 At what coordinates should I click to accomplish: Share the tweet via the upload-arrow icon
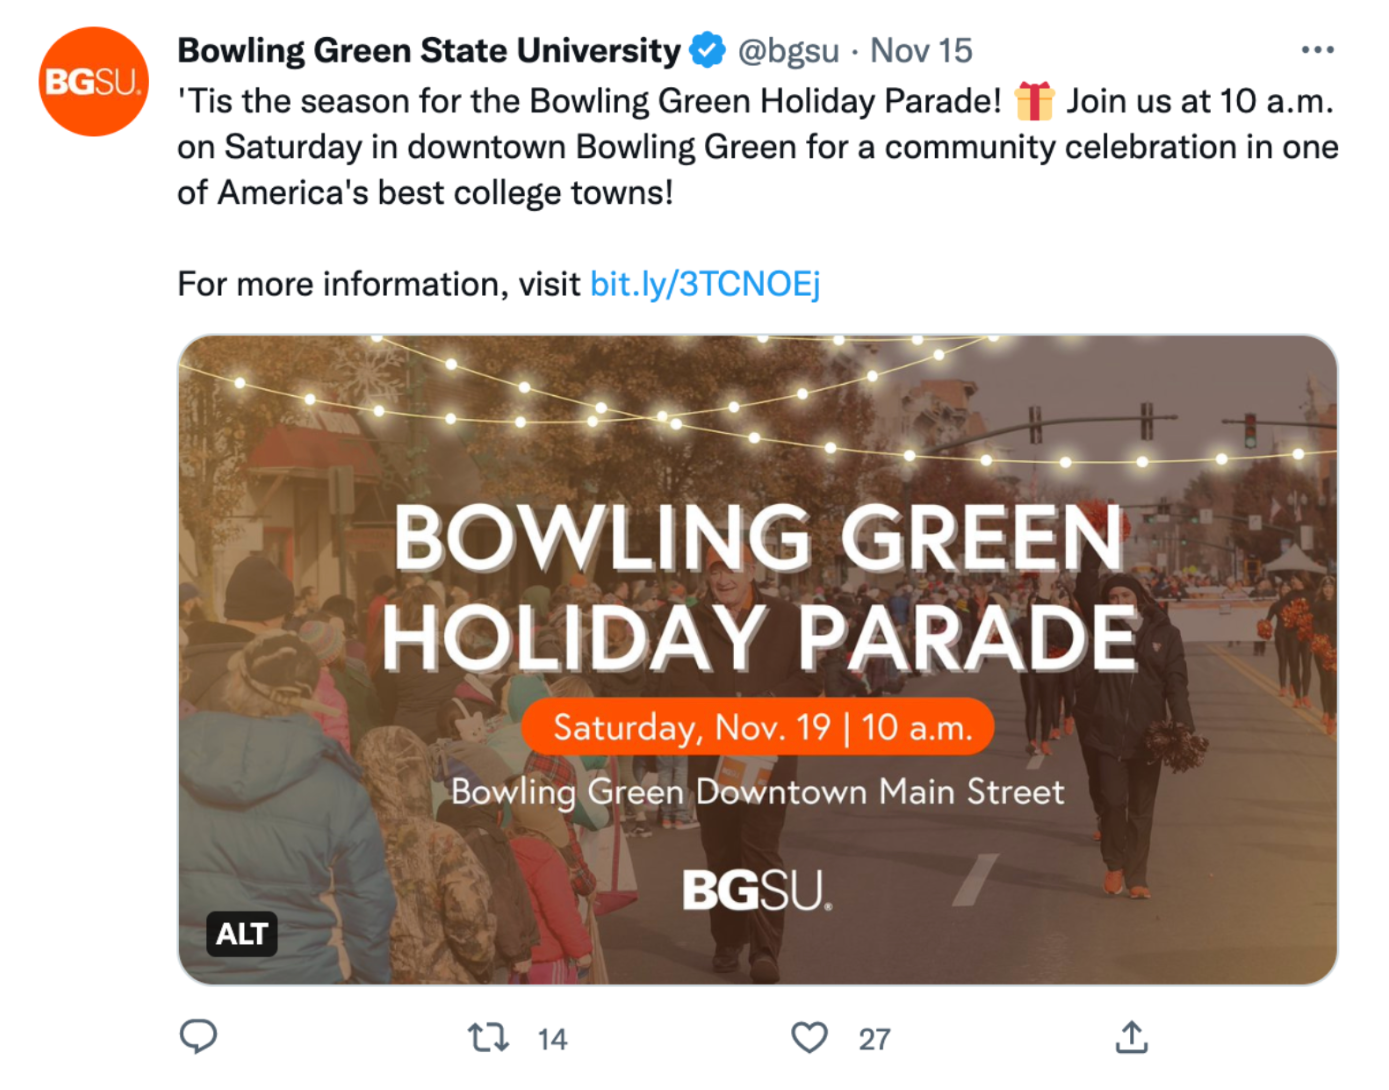[1131, 1037]
